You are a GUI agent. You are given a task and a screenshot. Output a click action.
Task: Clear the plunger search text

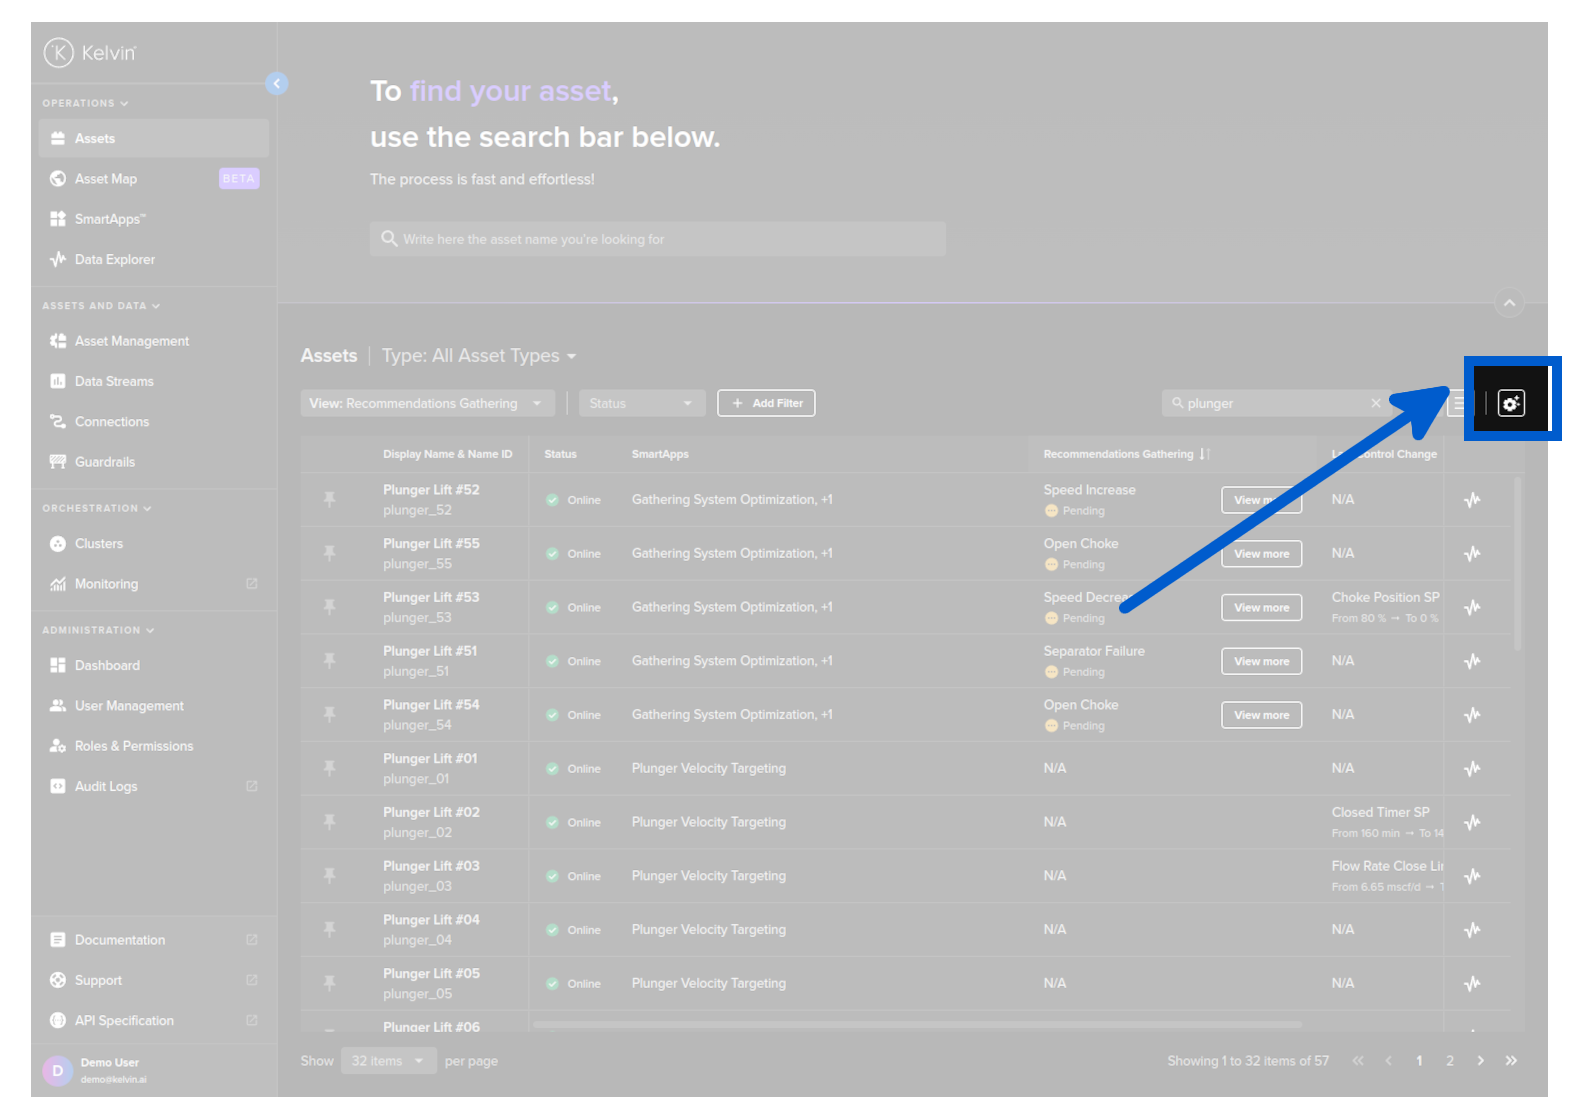pos(1375,403)
